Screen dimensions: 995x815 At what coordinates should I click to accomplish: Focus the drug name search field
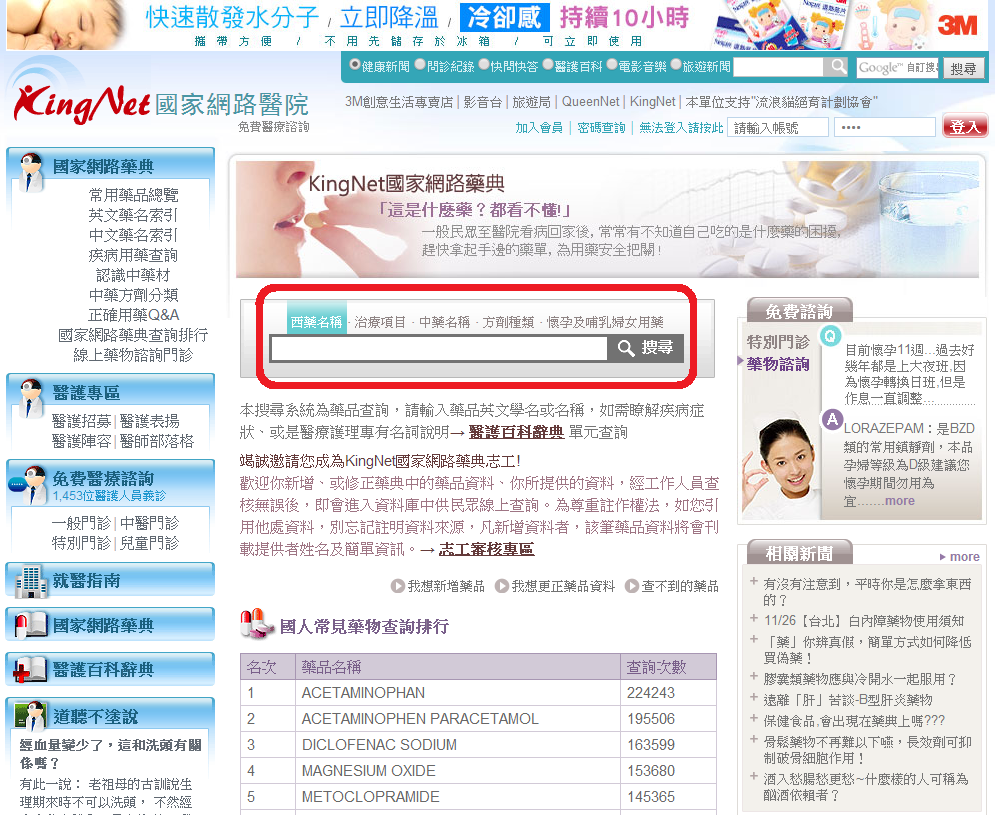point(438,348)
